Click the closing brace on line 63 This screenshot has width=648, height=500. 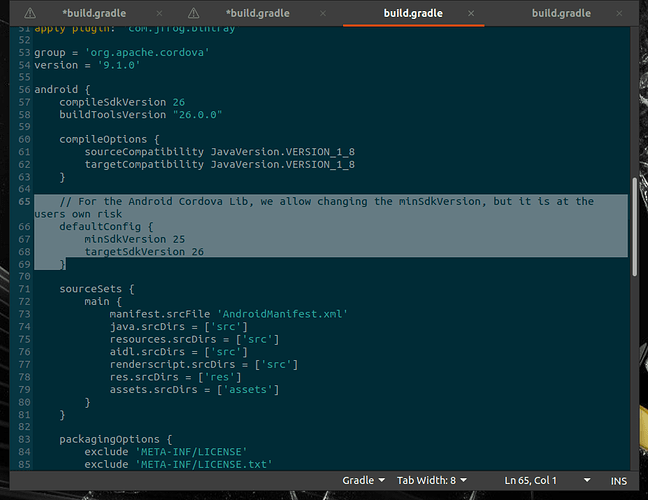click(x=62, y=177)
